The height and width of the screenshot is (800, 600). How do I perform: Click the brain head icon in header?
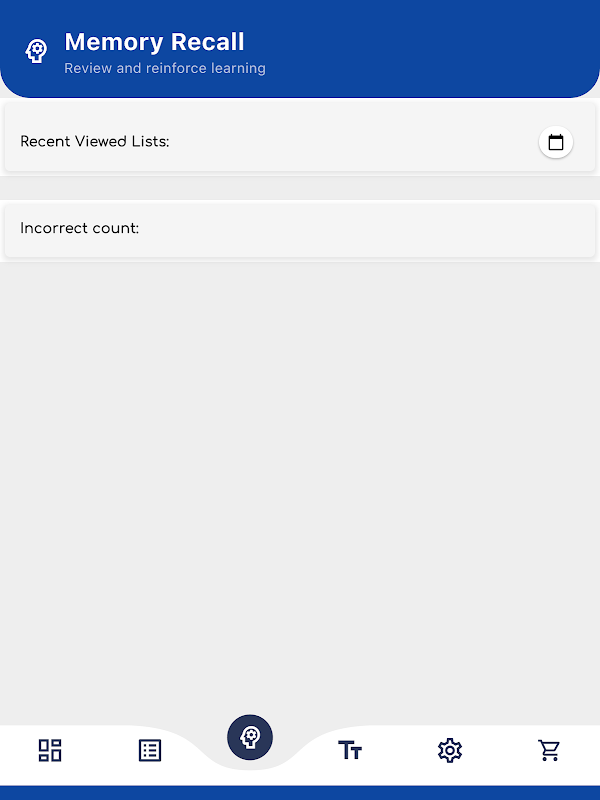[36, 51]
